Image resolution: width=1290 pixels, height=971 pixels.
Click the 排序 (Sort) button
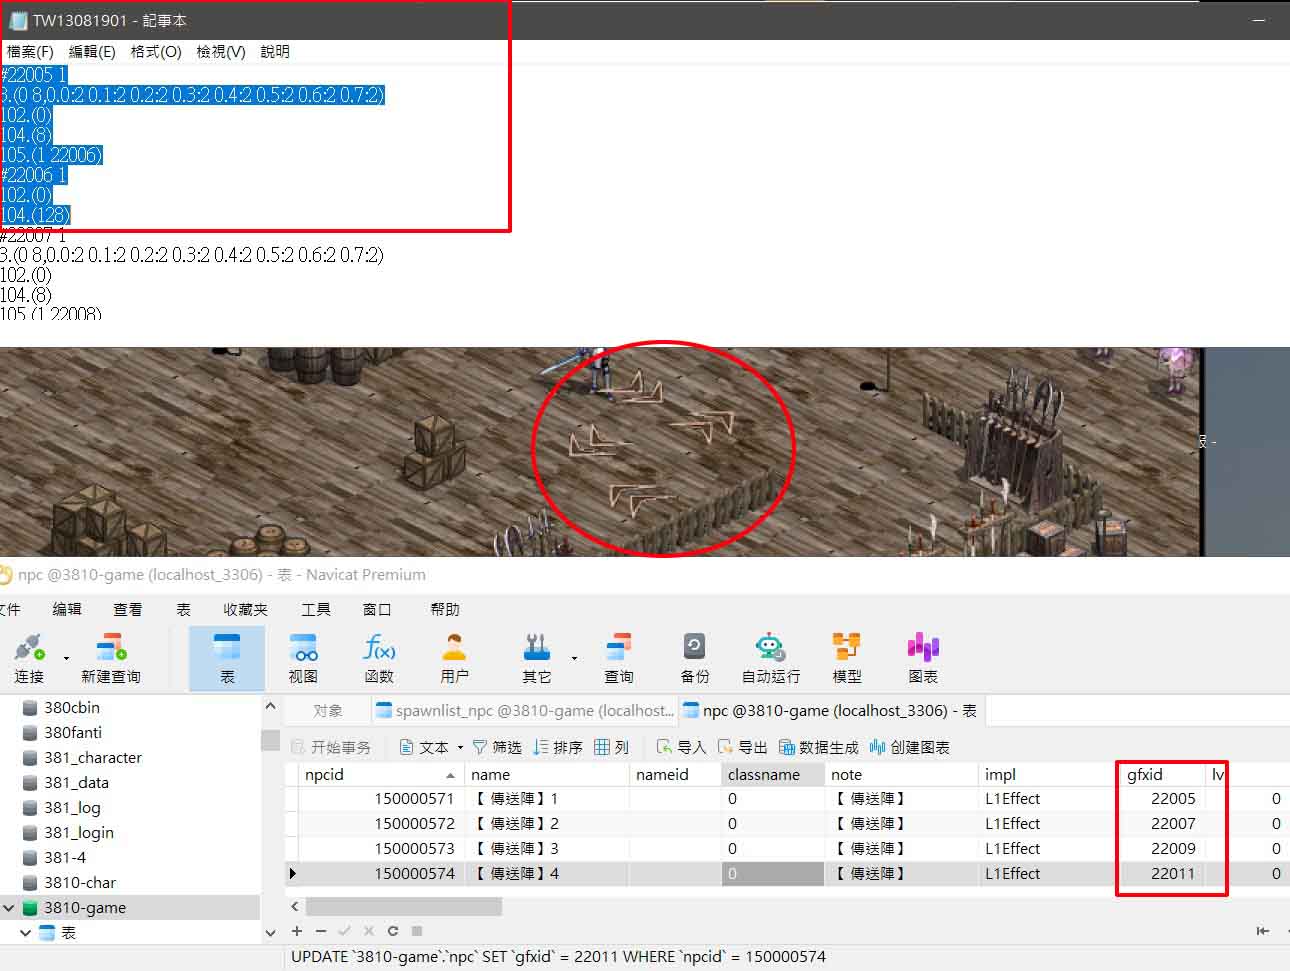point(558,747)
